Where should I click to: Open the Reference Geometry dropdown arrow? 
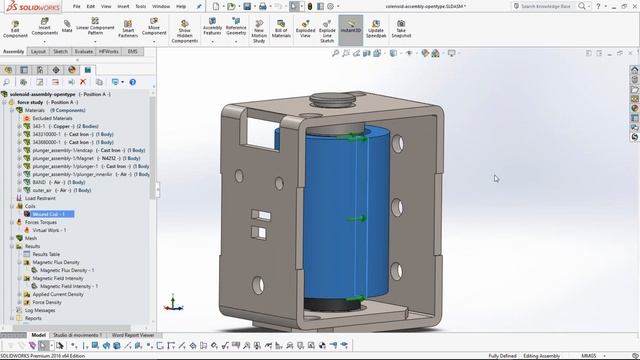point(236,42)
